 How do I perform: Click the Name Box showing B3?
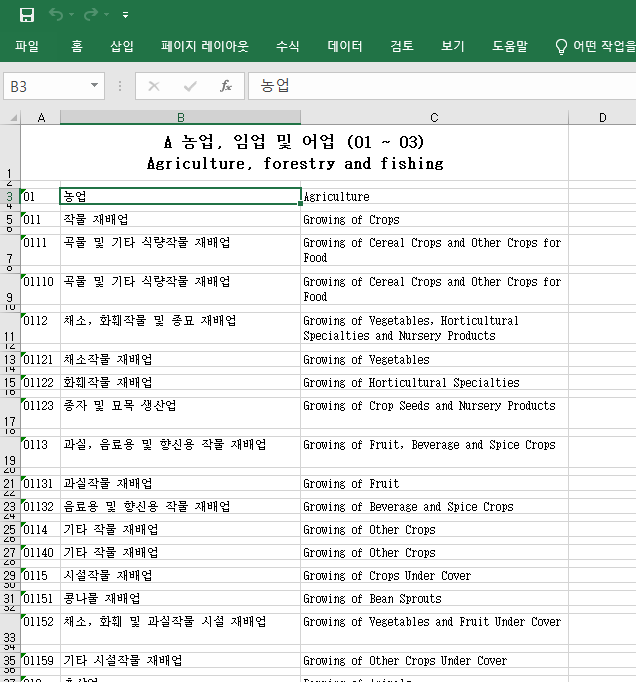click(x=47, y=86)
